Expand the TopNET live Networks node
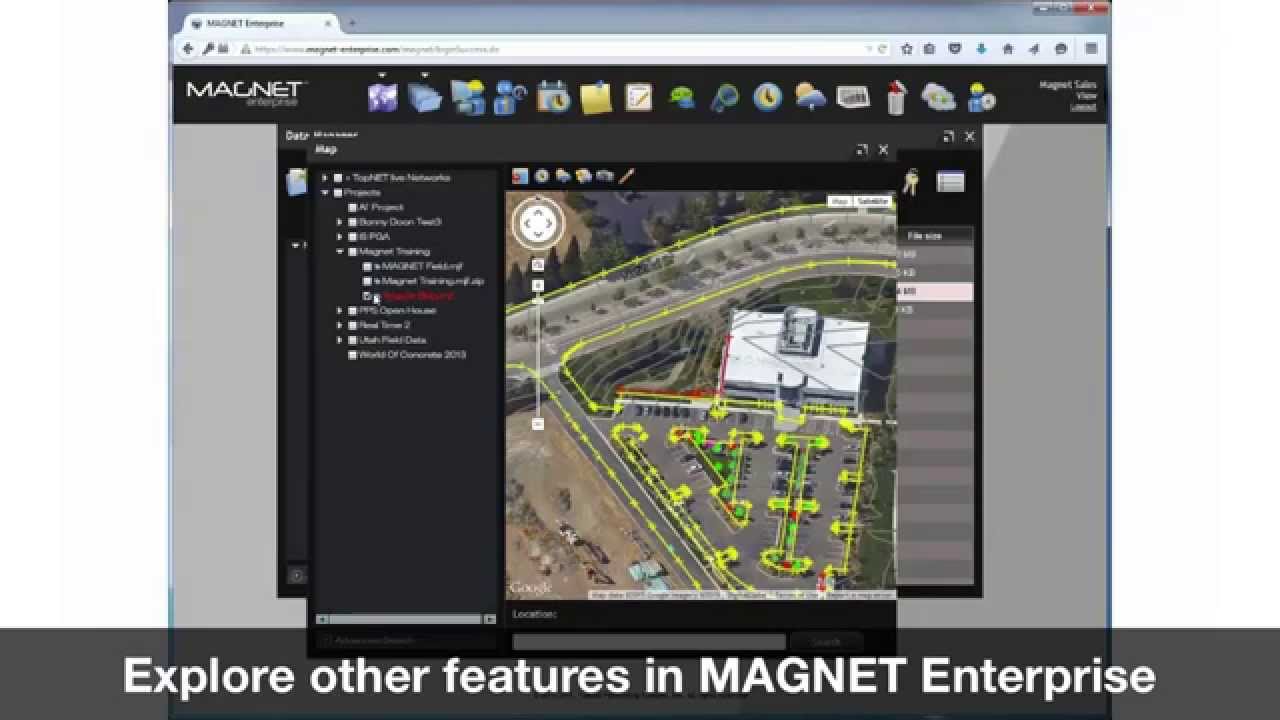Viewport: 1280px width, 720px height. (324, 178)
